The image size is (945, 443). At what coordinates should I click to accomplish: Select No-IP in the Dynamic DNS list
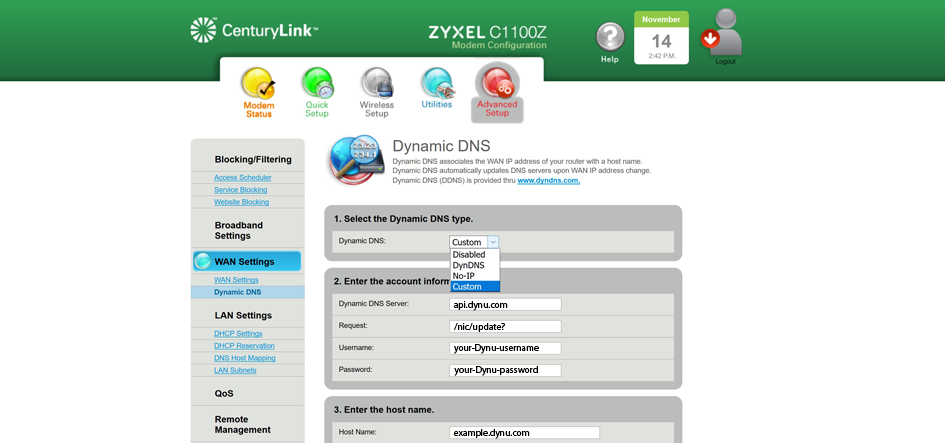[x=475, y=276]
